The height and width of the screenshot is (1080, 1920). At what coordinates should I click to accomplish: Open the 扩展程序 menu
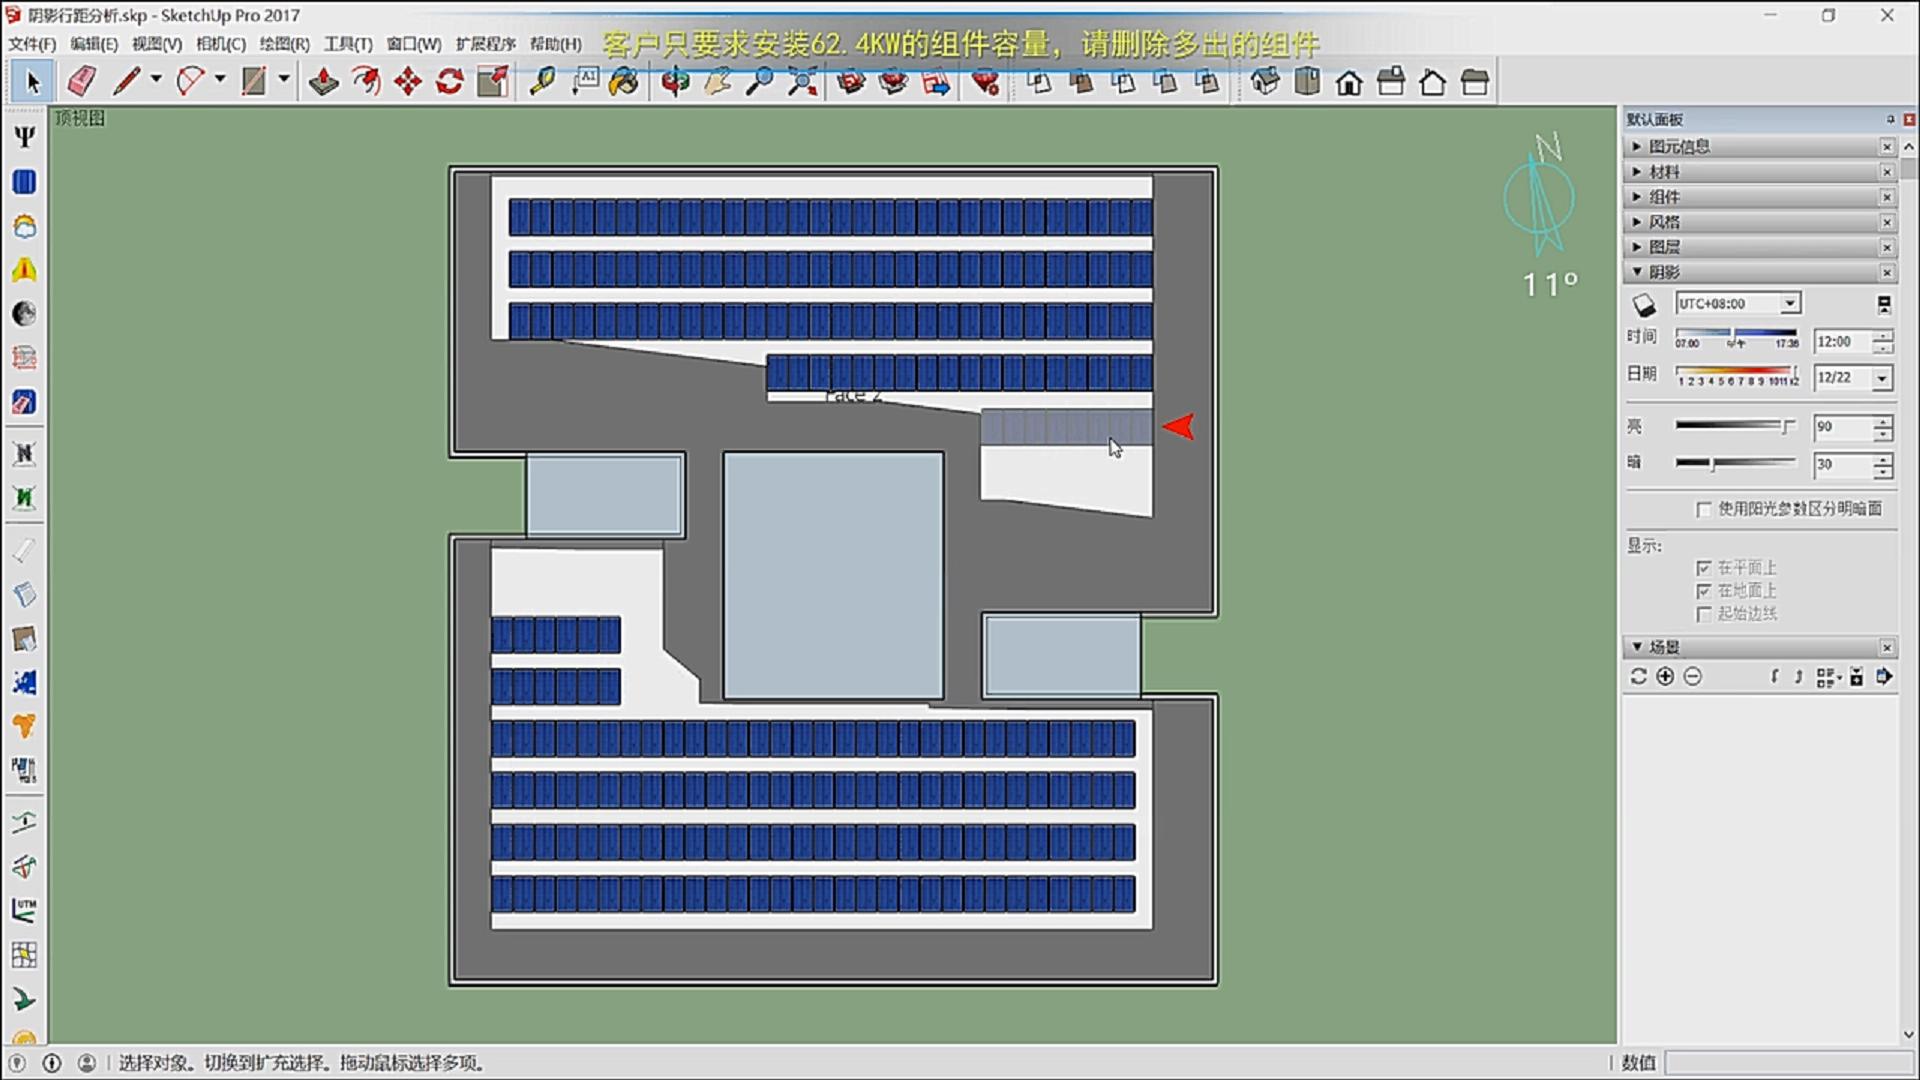click(x=486, y=44)
